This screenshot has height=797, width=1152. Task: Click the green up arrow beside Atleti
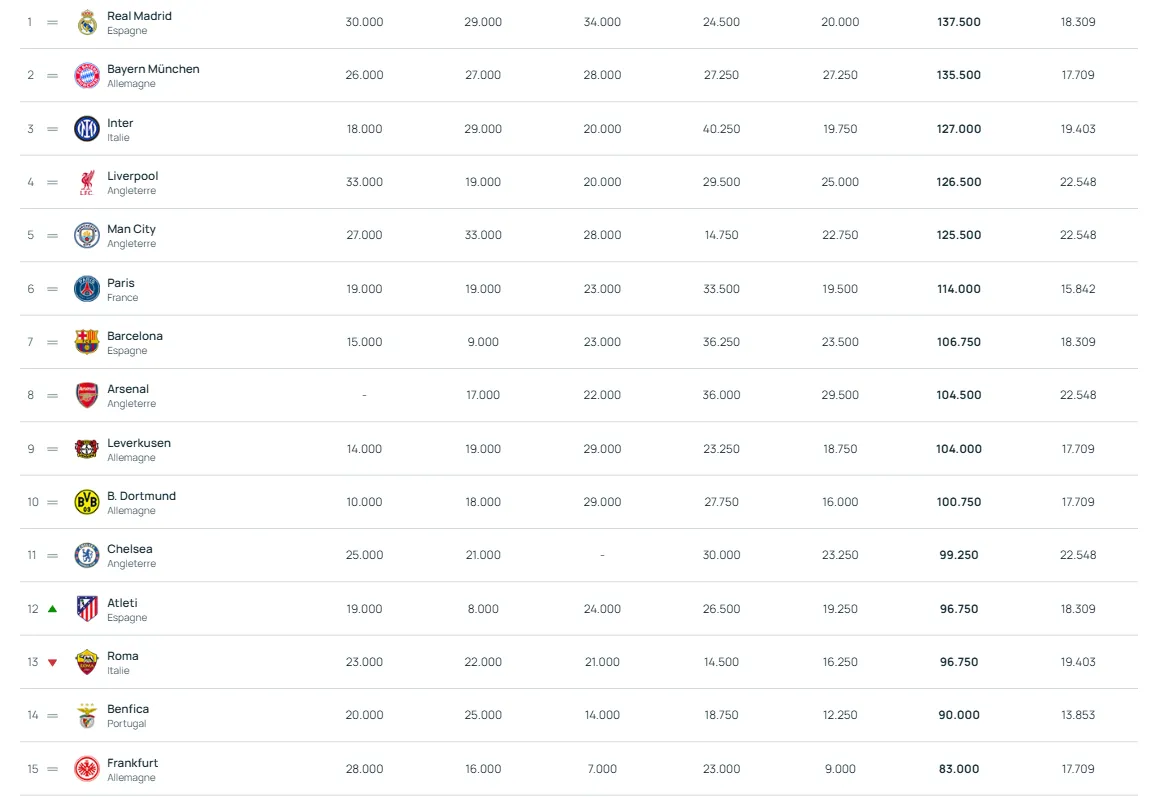[x=52, y=609]
